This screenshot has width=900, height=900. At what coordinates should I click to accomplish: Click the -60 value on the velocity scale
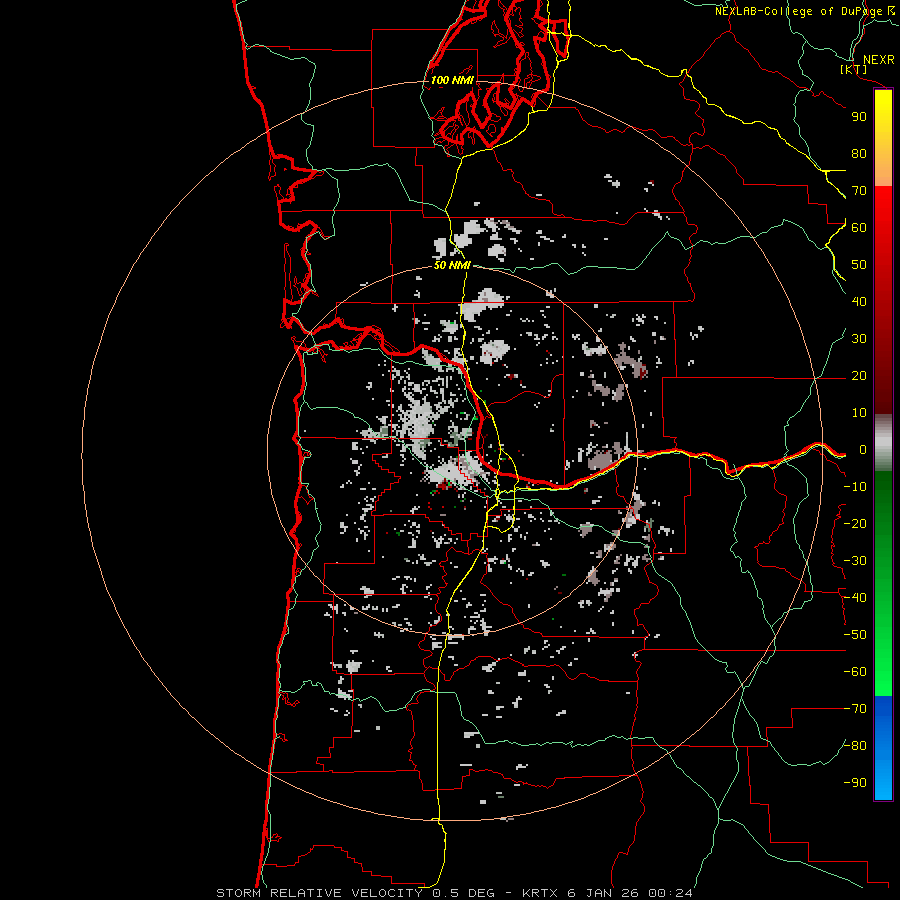click(855, 672)
